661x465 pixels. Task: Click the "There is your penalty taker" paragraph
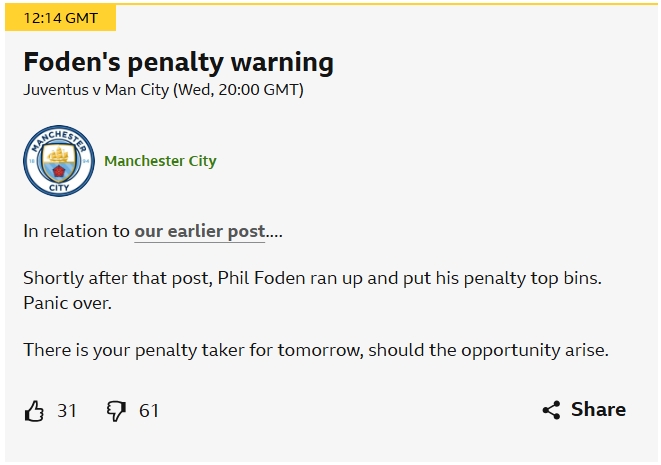[x=316, y=350]
